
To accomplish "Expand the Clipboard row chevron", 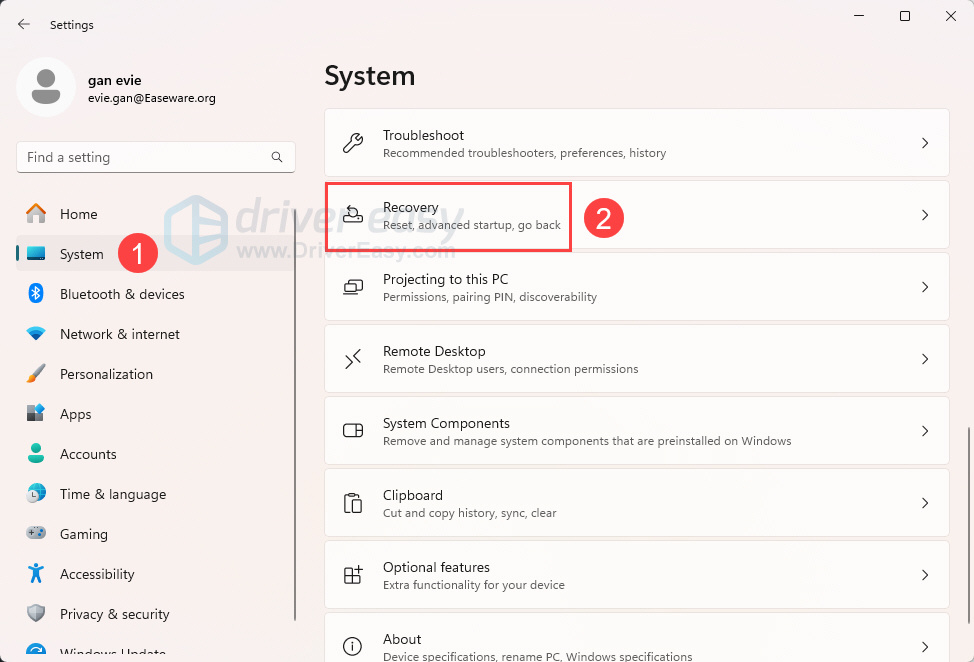I will 925,503.
